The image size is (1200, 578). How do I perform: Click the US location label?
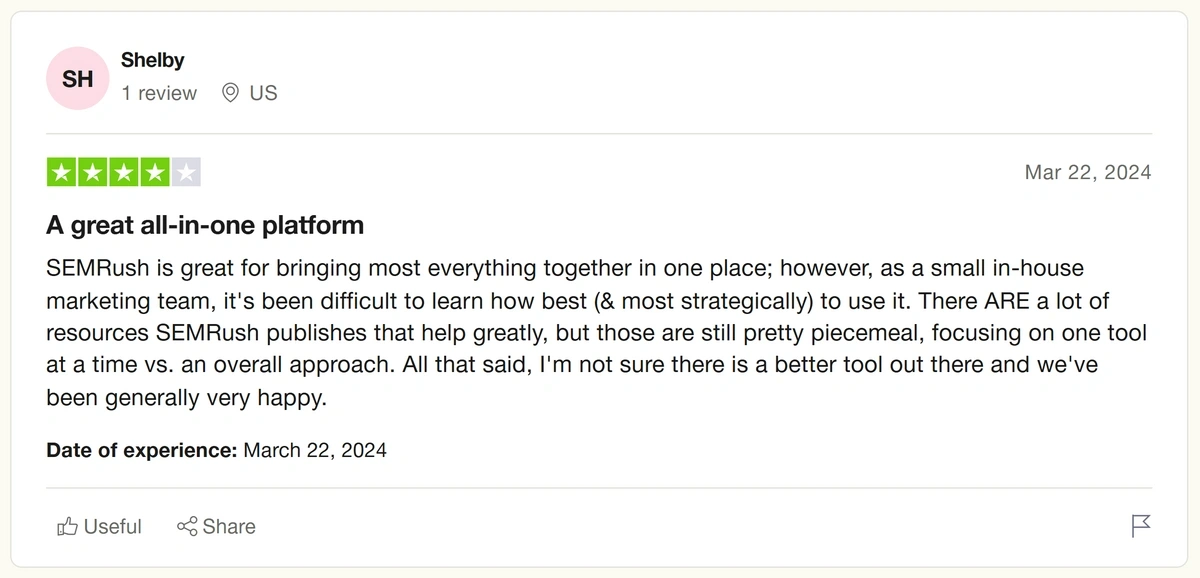click(x=264, y=93)
